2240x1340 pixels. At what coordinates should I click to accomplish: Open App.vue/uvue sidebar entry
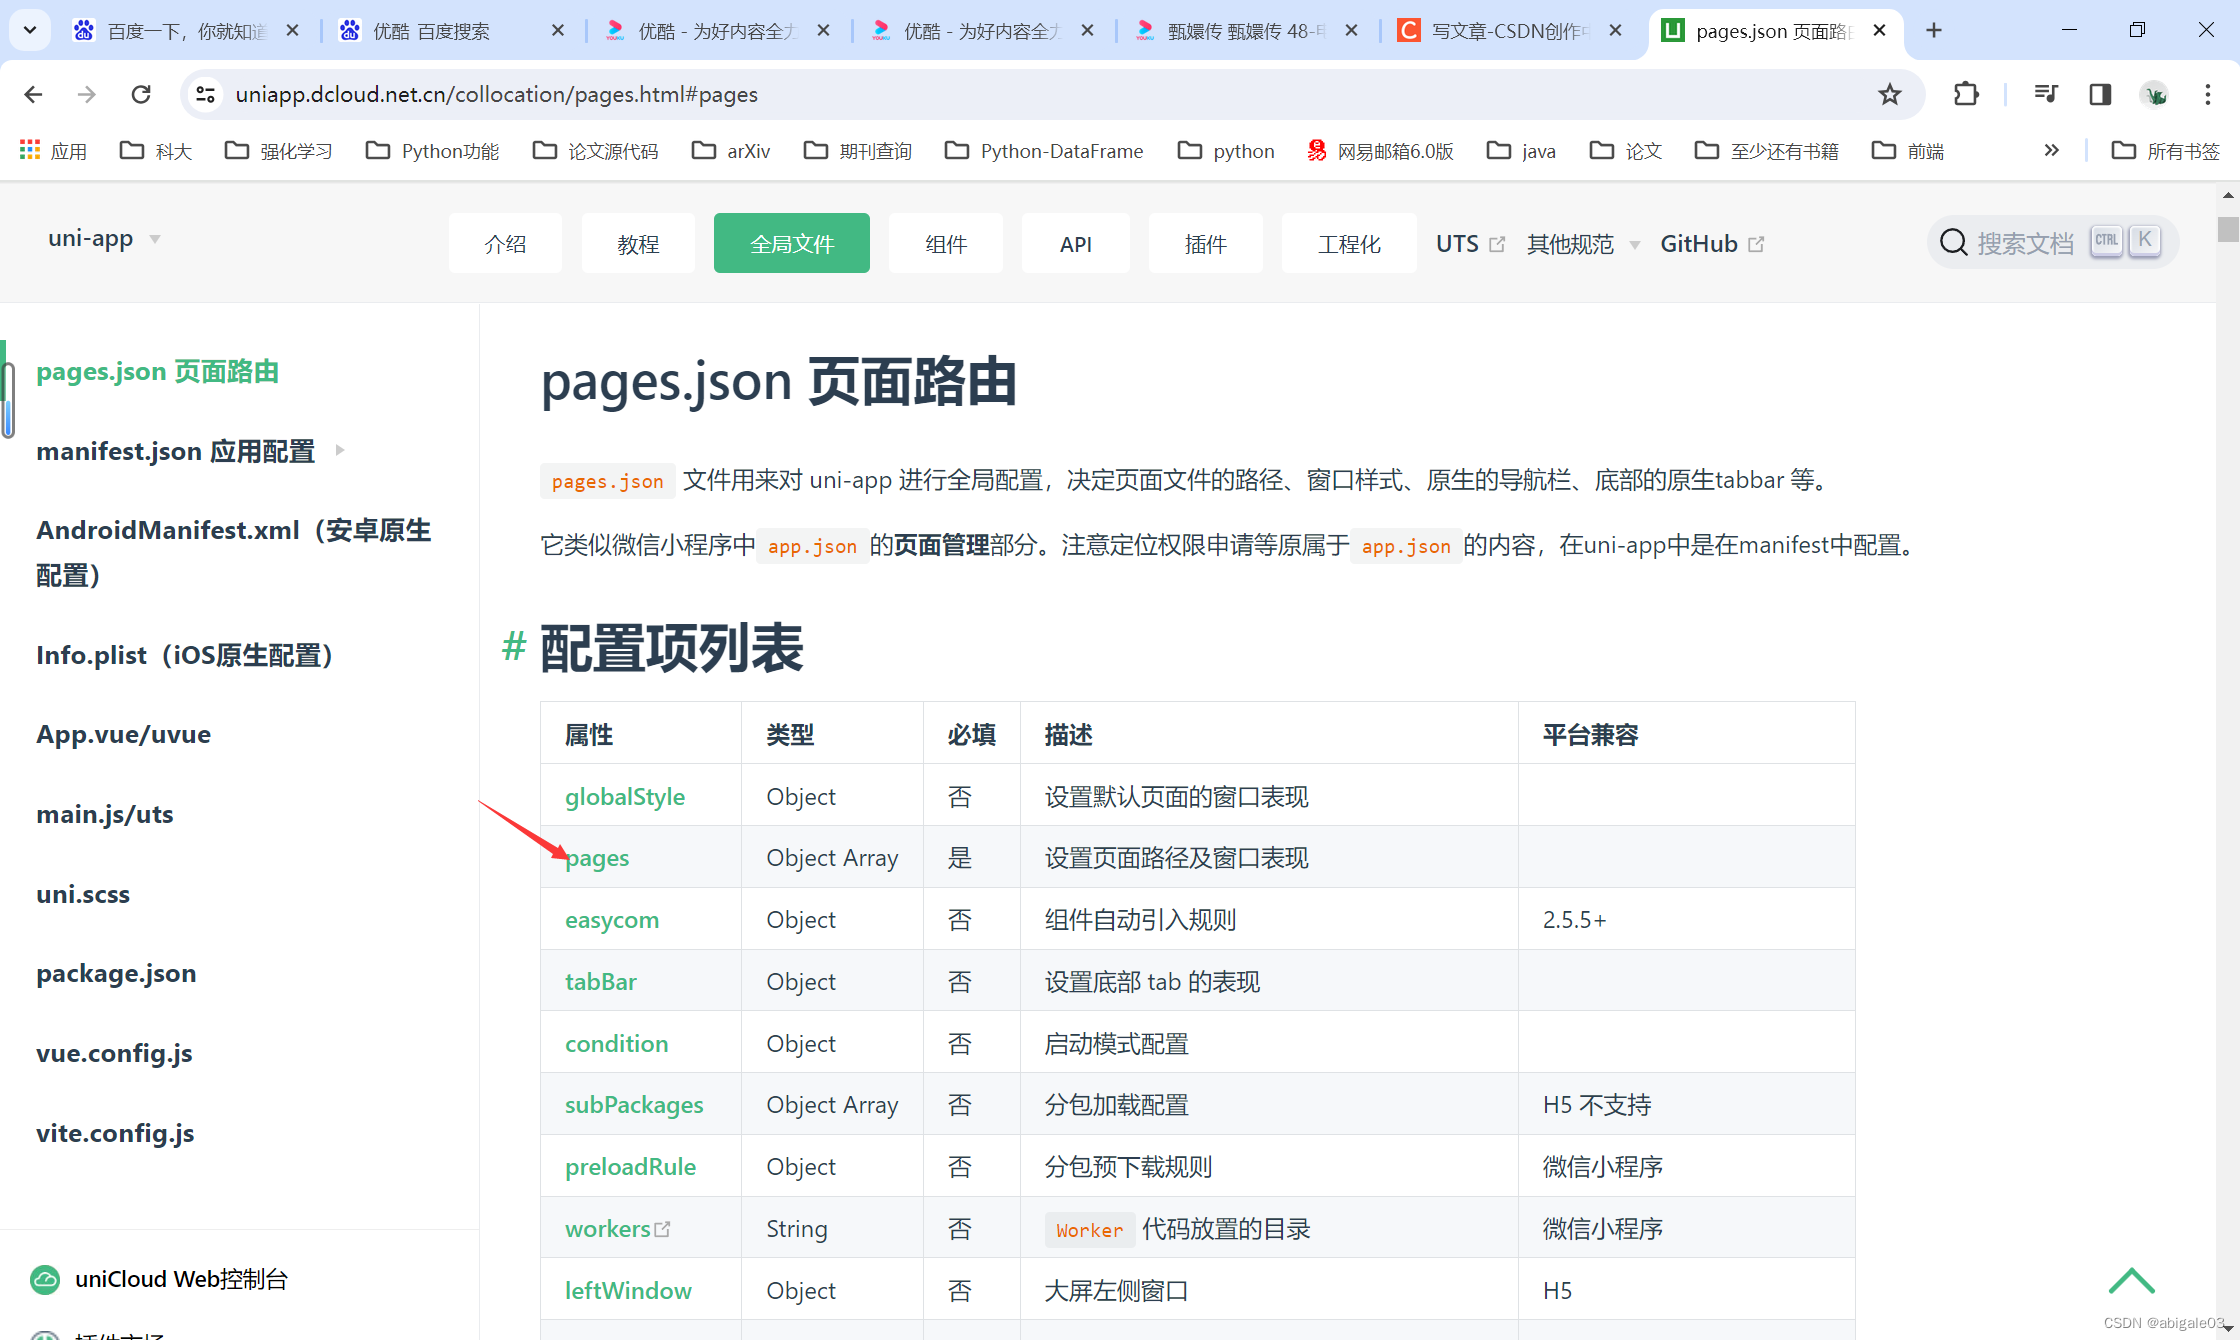pyautogui.click(x=124, y=734)
